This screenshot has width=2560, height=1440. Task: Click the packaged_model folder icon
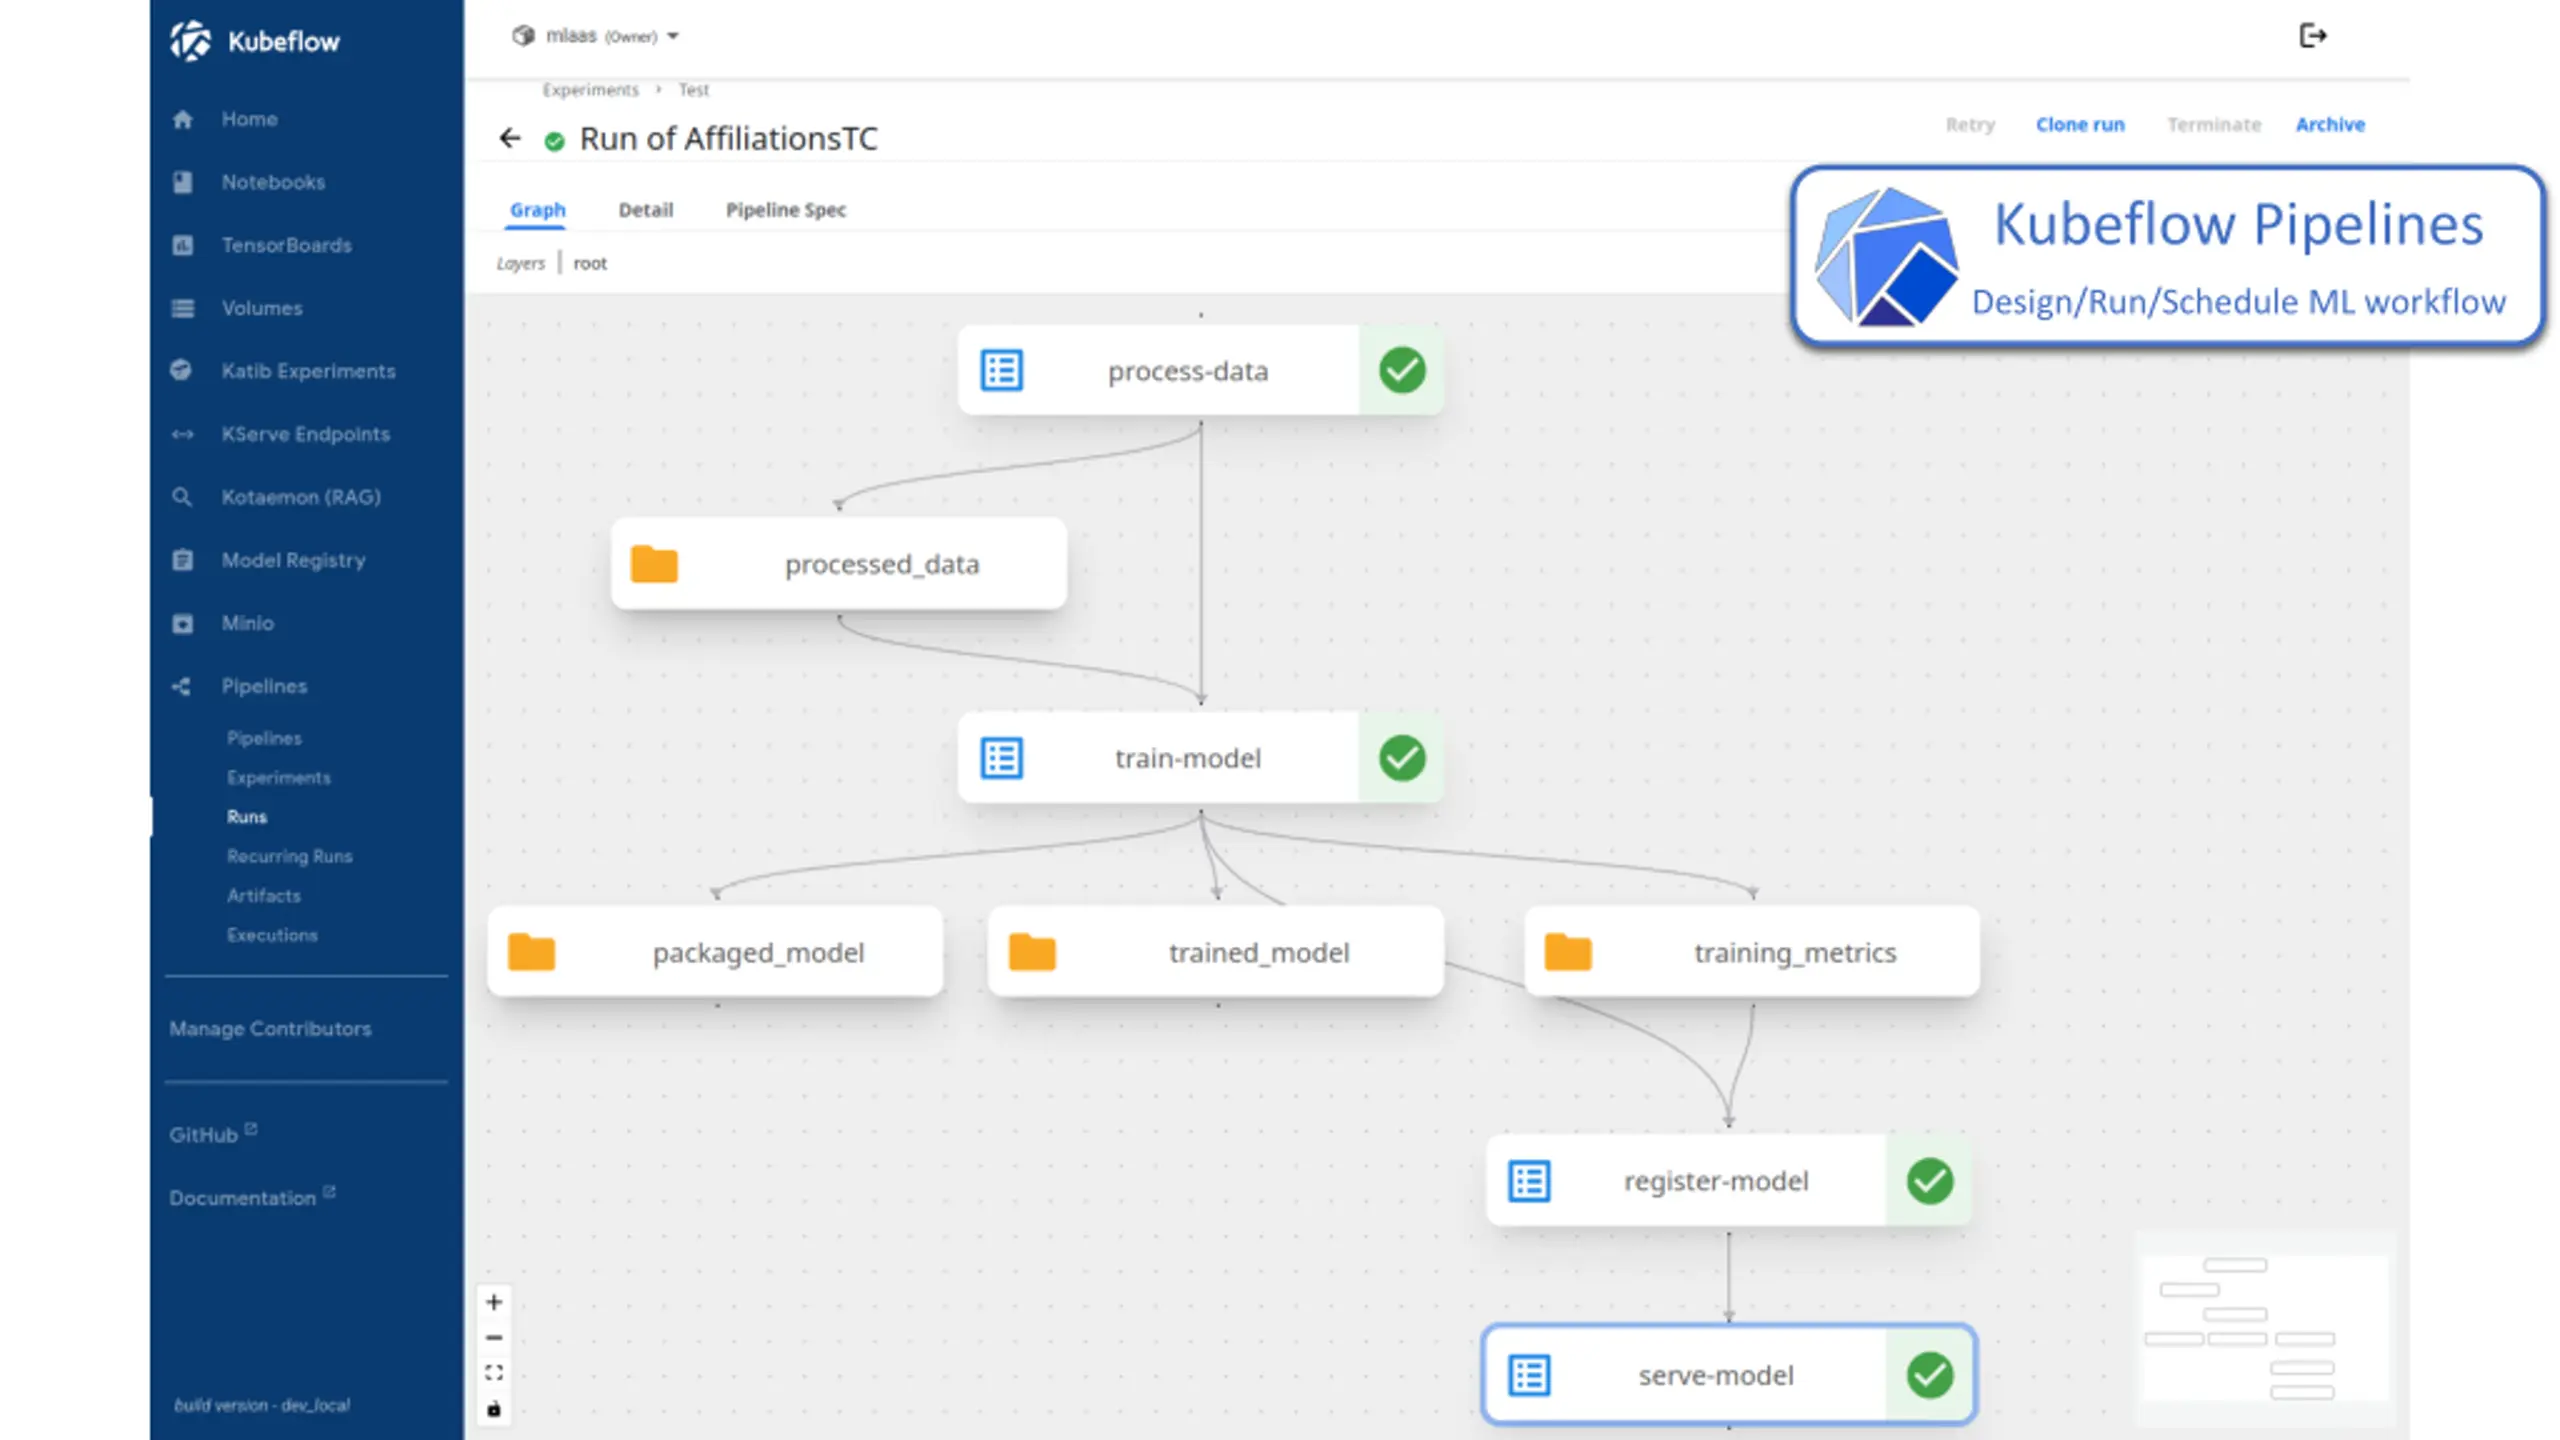click(x=531, y=952)
